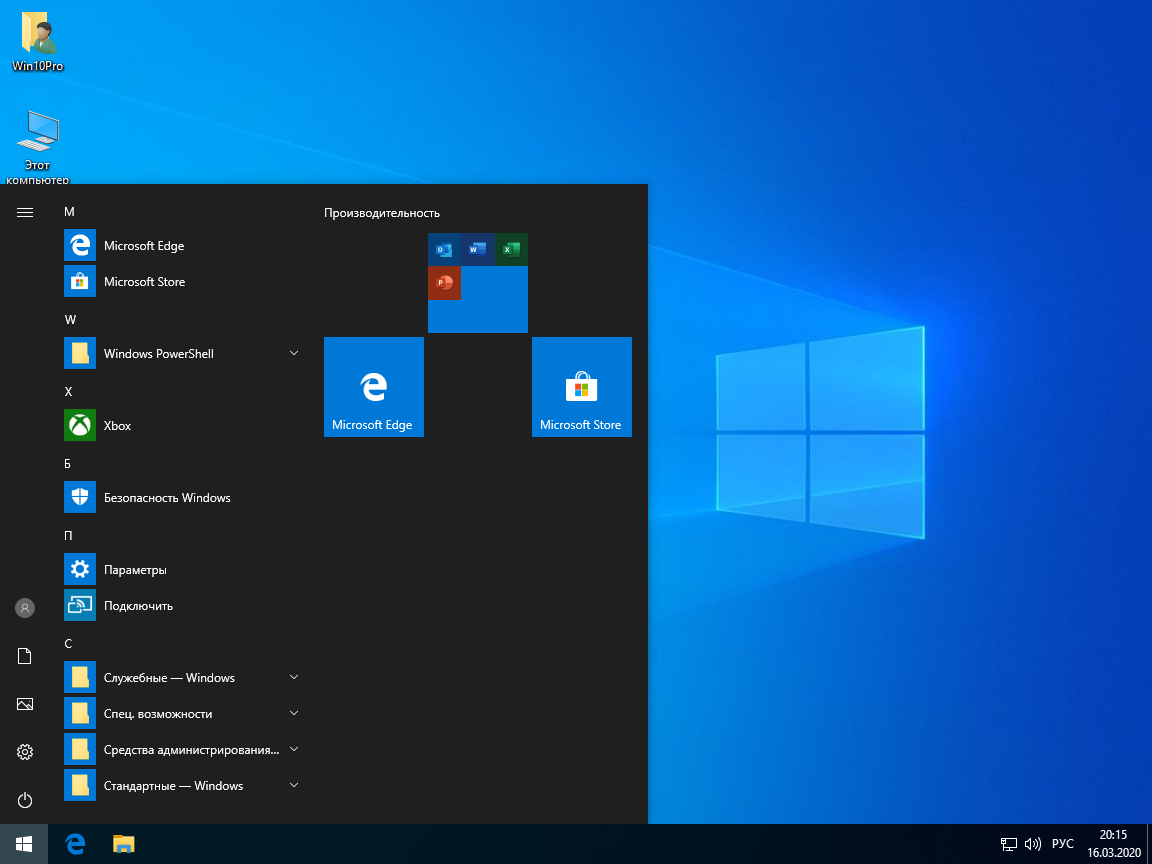This screenshot has height=864, width=1152.
Task: Open the Power button in Start menu
Action: [25, 800]
